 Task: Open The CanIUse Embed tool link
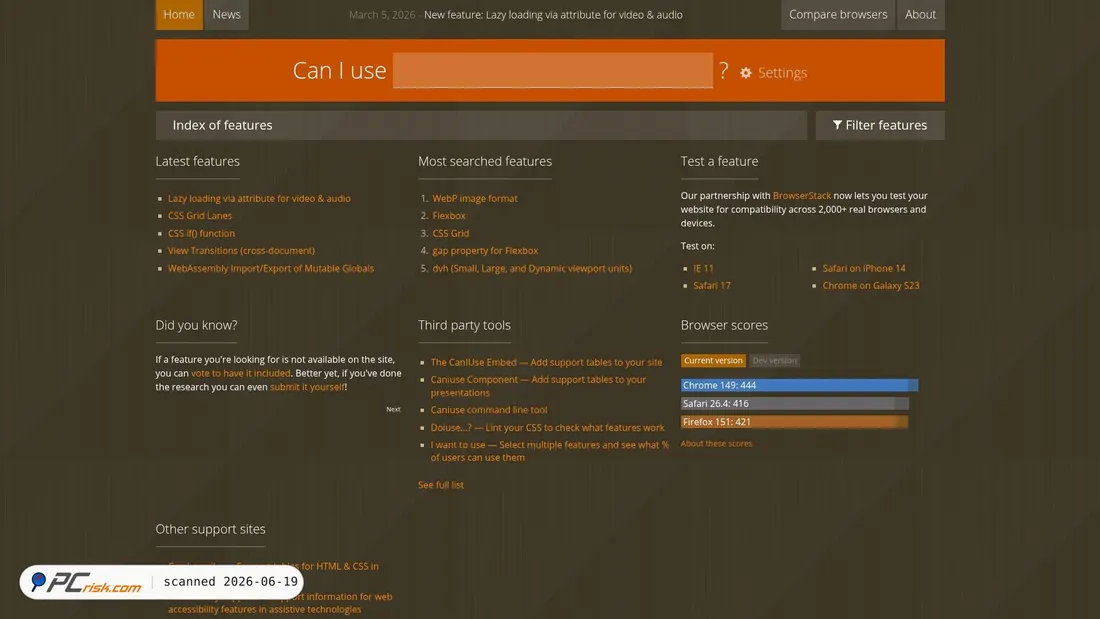546,362
